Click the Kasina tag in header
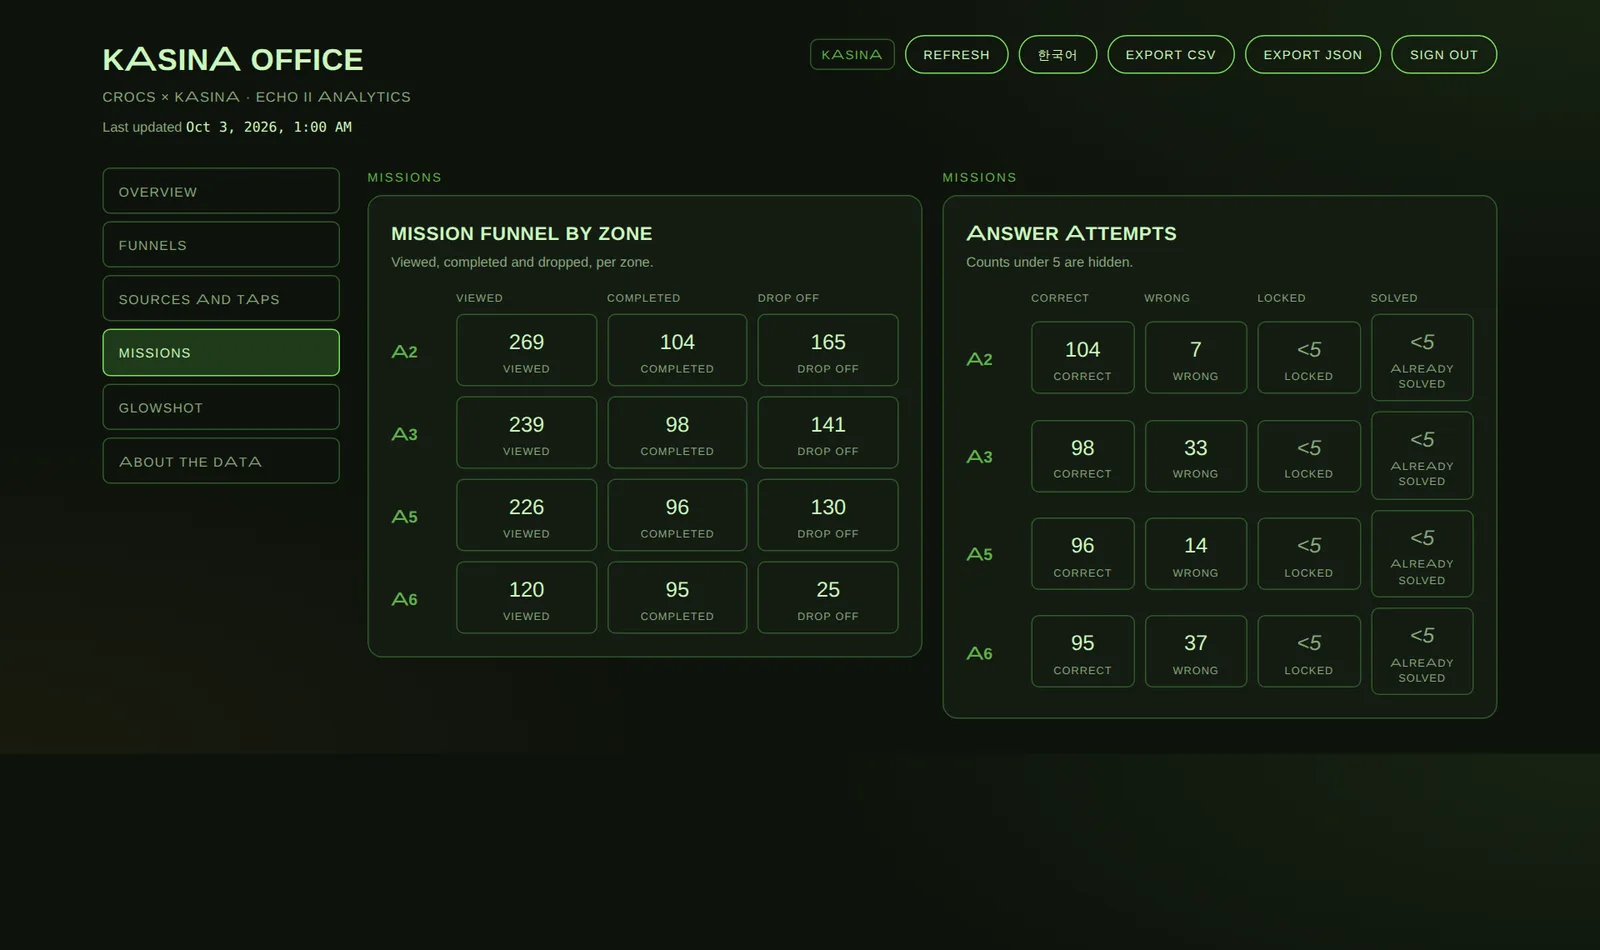 (x=852, y=55)
